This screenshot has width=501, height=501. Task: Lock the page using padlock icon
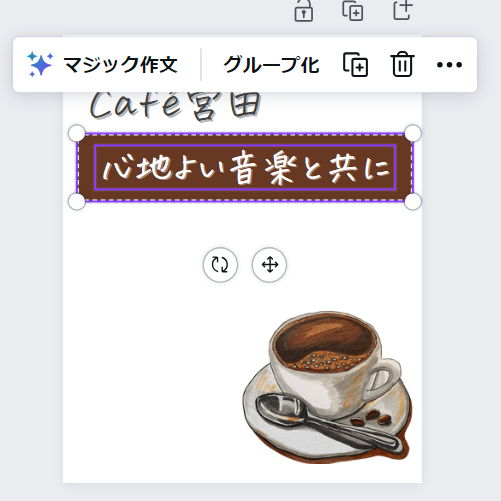303,11
